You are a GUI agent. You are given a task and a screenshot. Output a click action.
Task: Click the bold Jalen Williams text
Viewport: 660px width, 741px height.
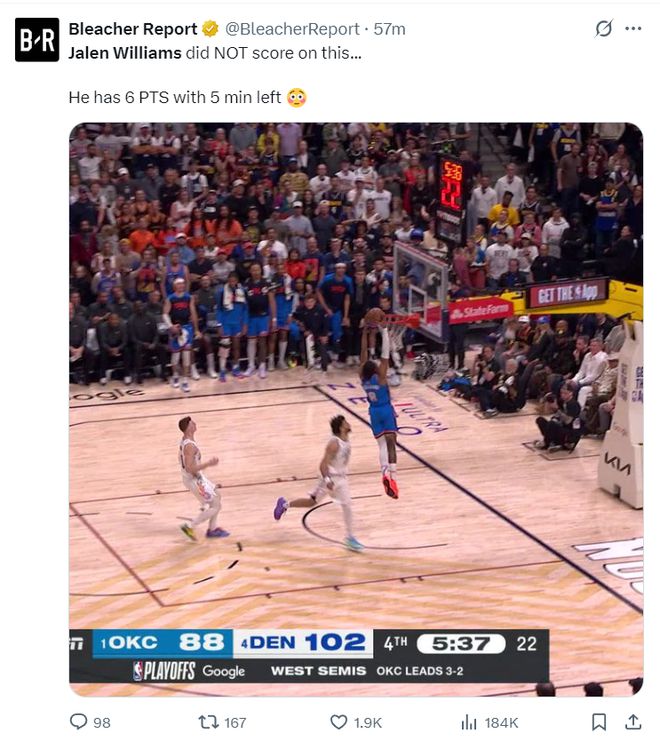125,53
